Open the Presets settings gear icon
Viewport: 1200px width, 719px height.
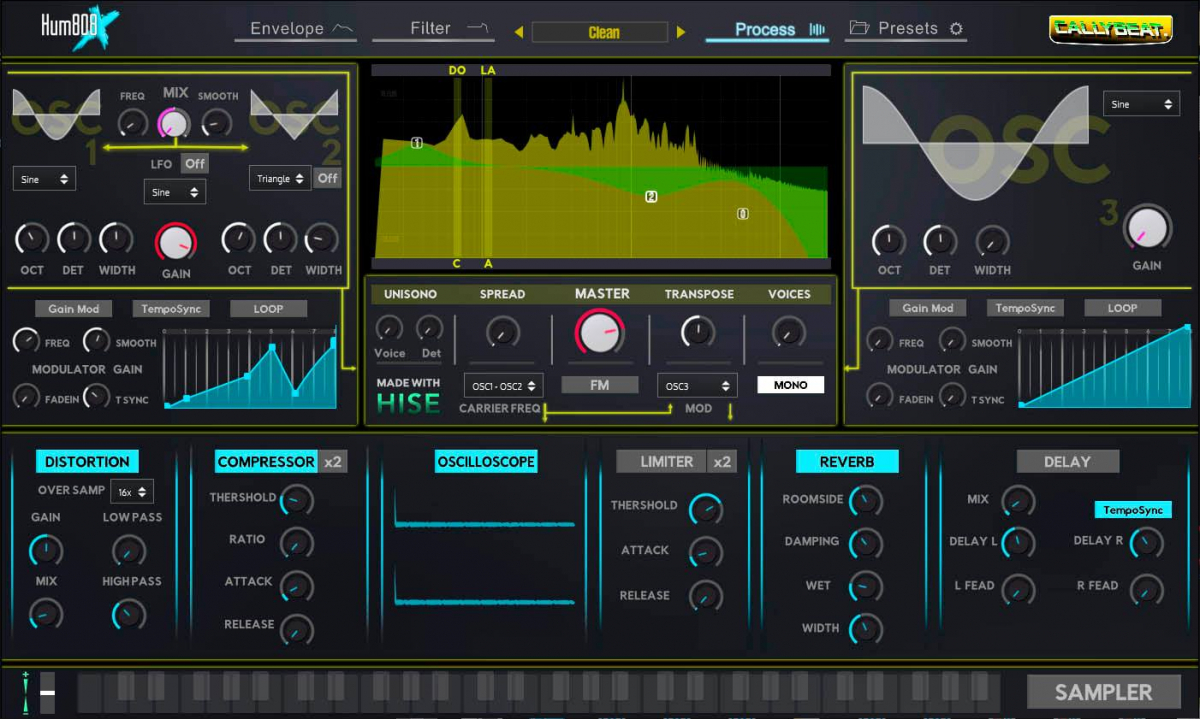click(x=956, y=29)
